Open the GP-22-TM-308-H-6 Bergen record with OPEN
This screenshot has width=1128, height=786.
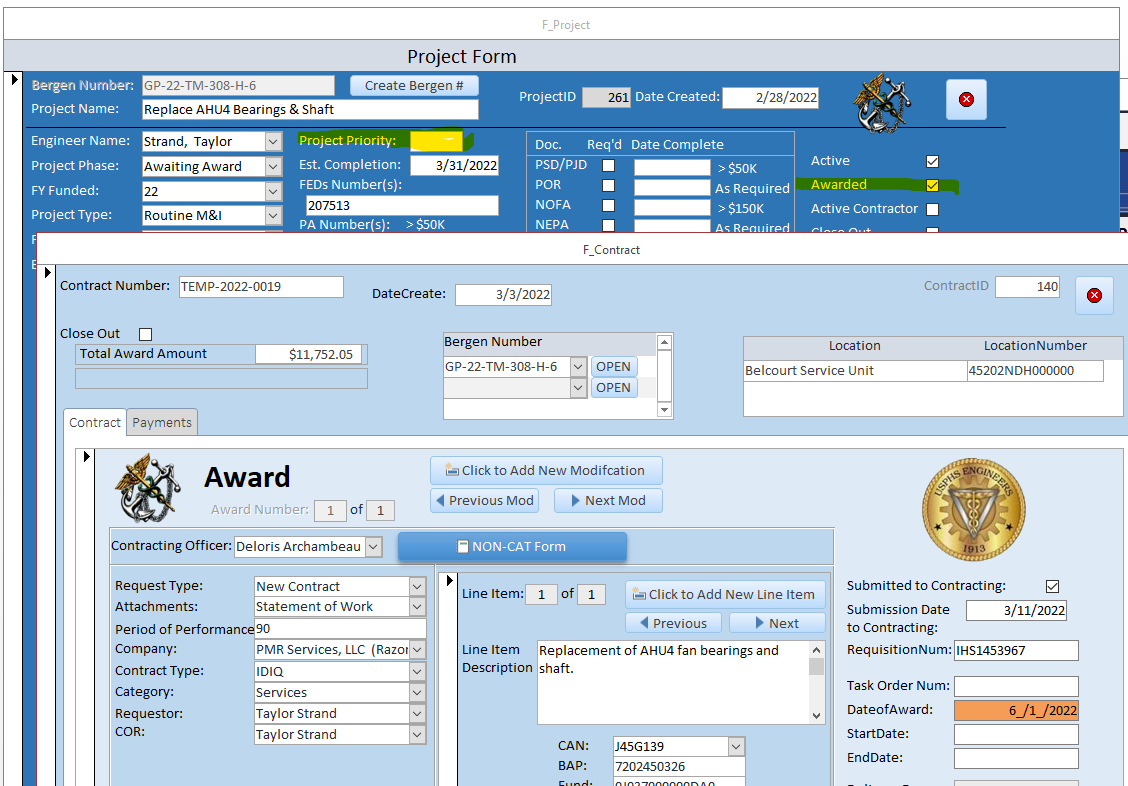(613, 367)
